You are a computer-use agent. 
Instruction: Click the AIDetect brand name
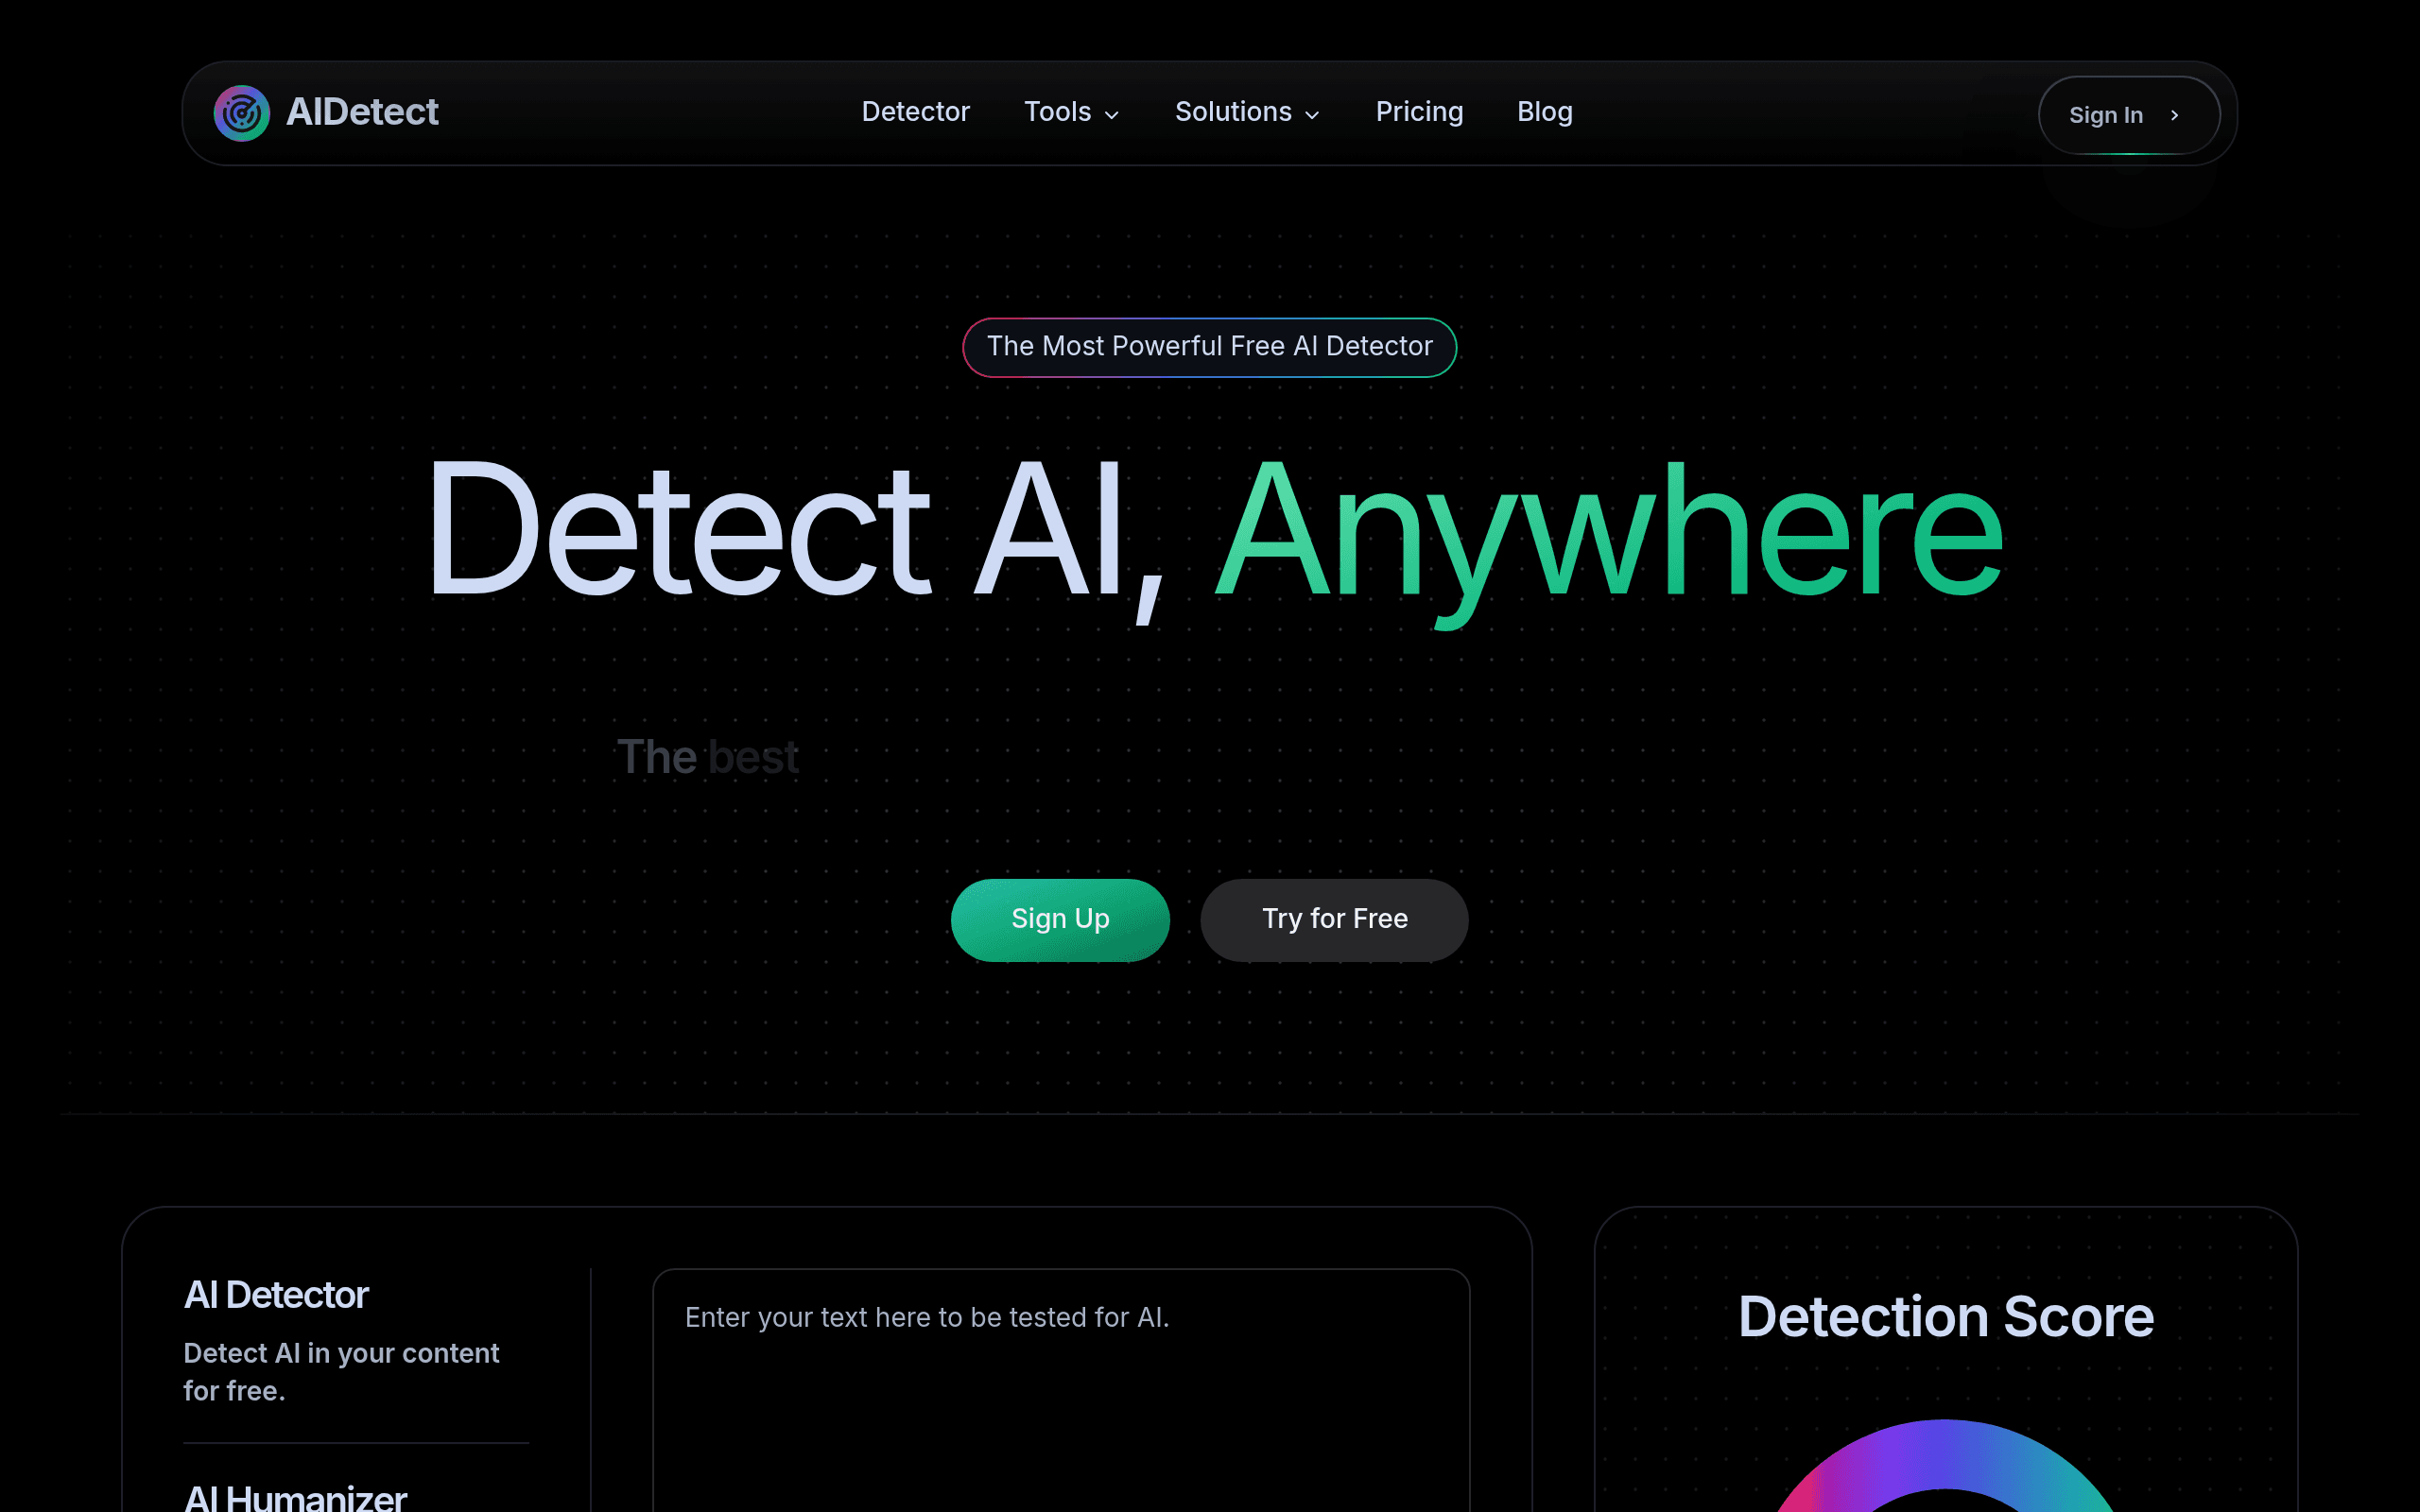point(362,112)
